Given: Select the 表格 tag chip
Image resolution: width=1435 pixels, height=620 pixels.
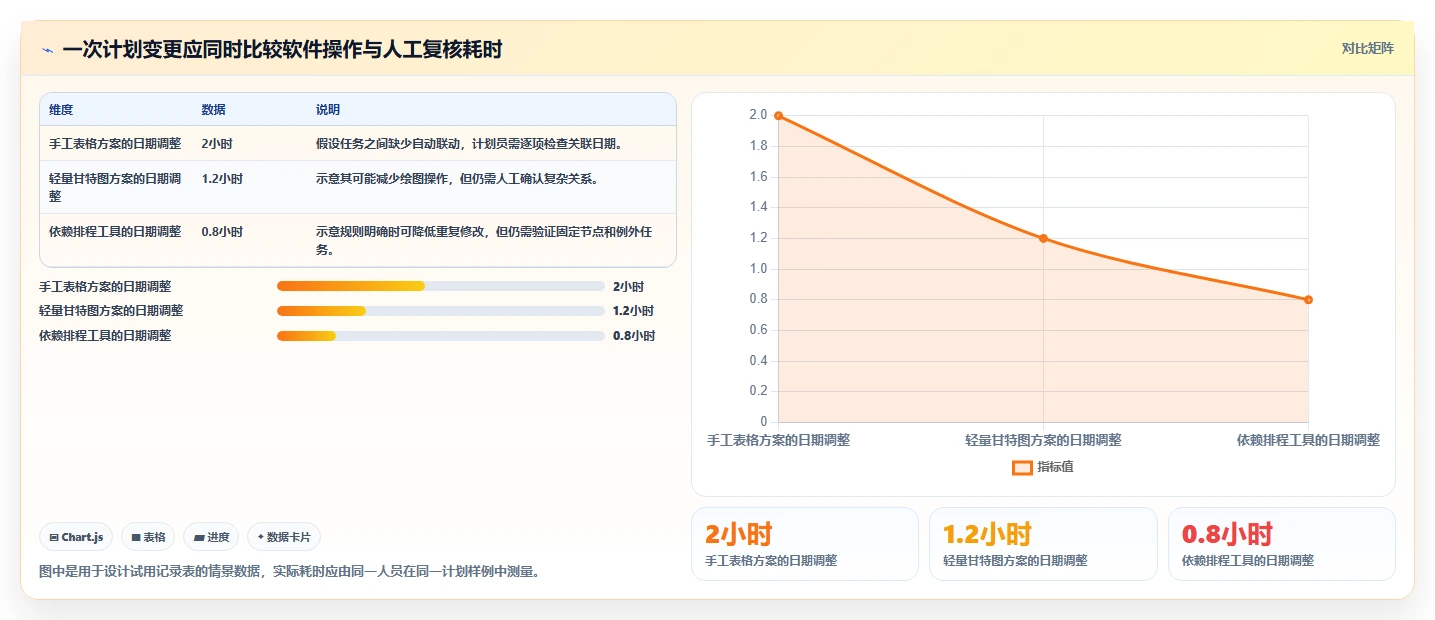Looking at the screenshot, I should click(x=148, y=537).
